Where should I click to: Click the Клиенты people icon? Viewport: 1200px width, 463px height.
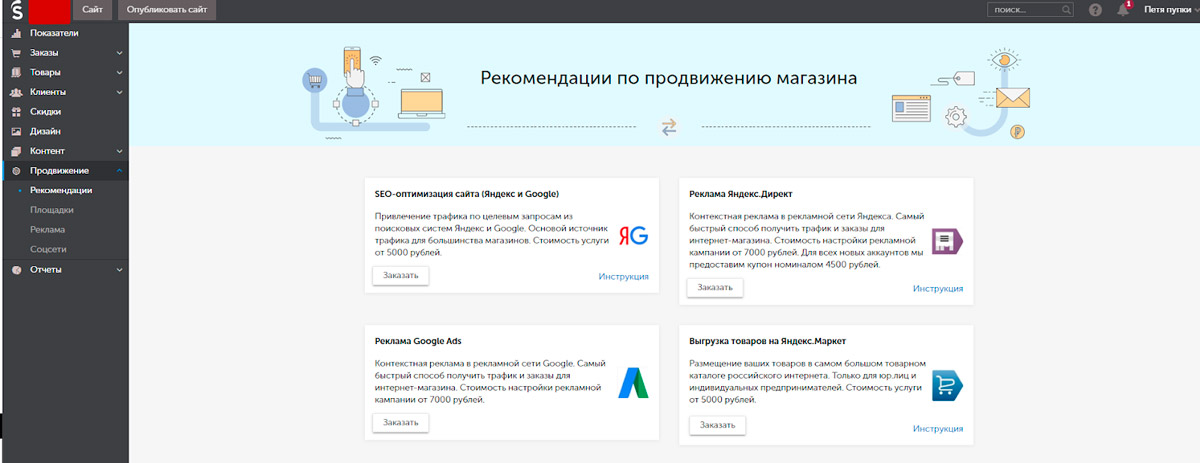[16, 92]
